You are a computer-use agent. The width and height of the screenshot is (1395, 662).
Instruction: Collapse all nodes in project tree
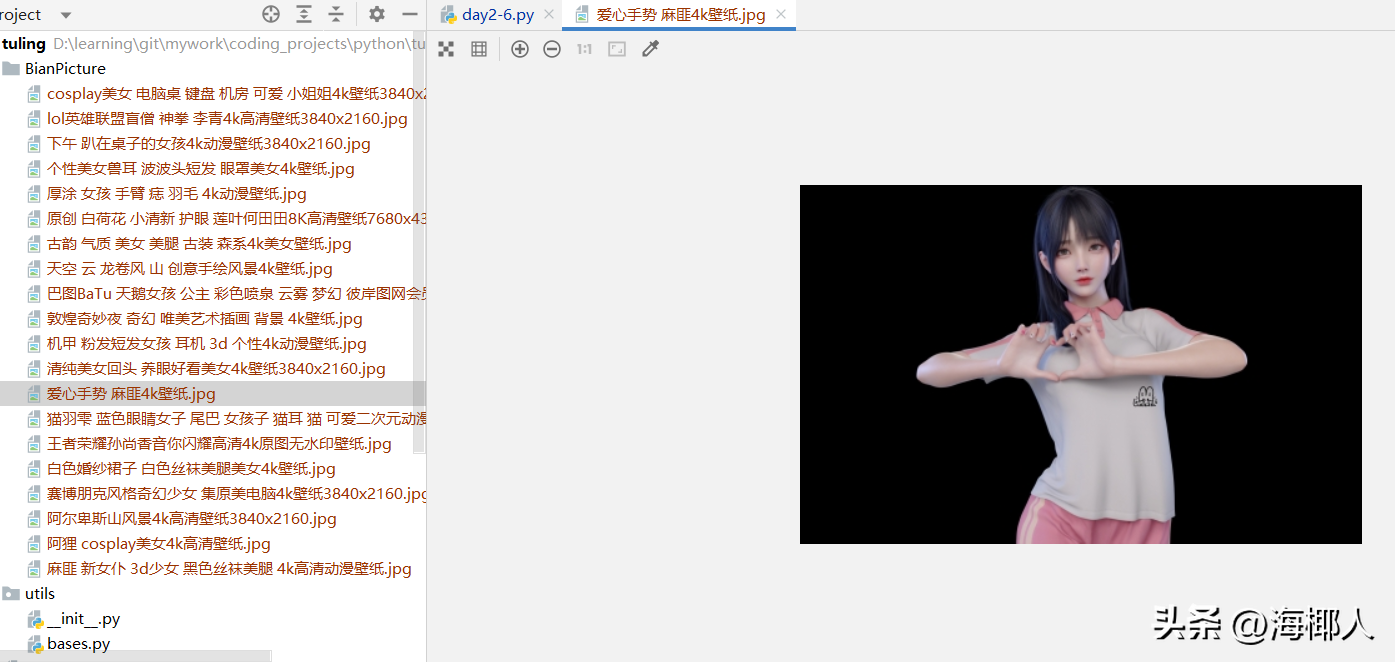(336, 14)
